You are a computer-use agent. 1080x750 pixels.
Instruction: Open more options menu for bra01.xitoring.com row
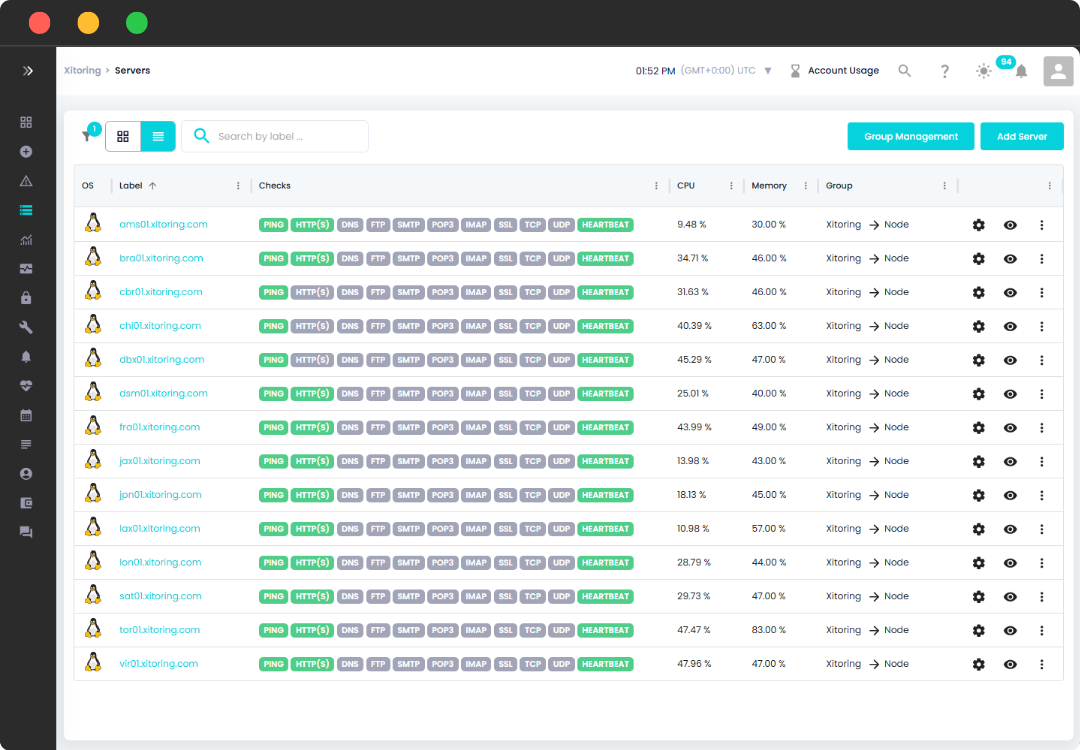(x=1041, y=259)
